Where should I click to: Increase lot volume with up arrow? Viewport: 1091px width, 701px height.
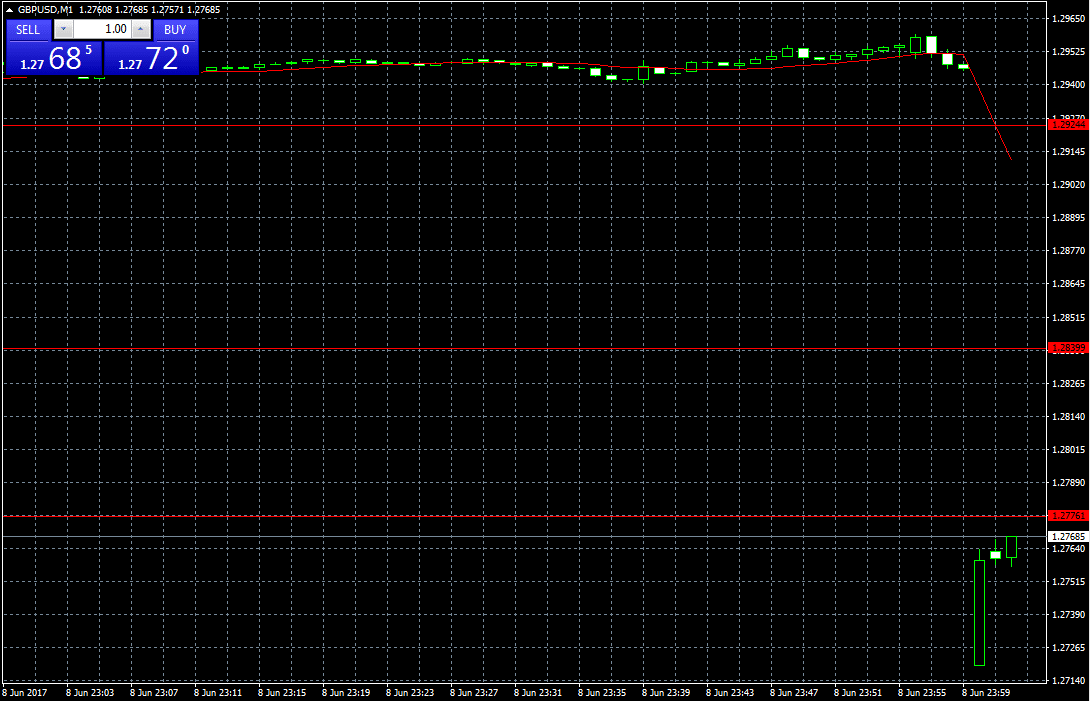tap(141, 29)
